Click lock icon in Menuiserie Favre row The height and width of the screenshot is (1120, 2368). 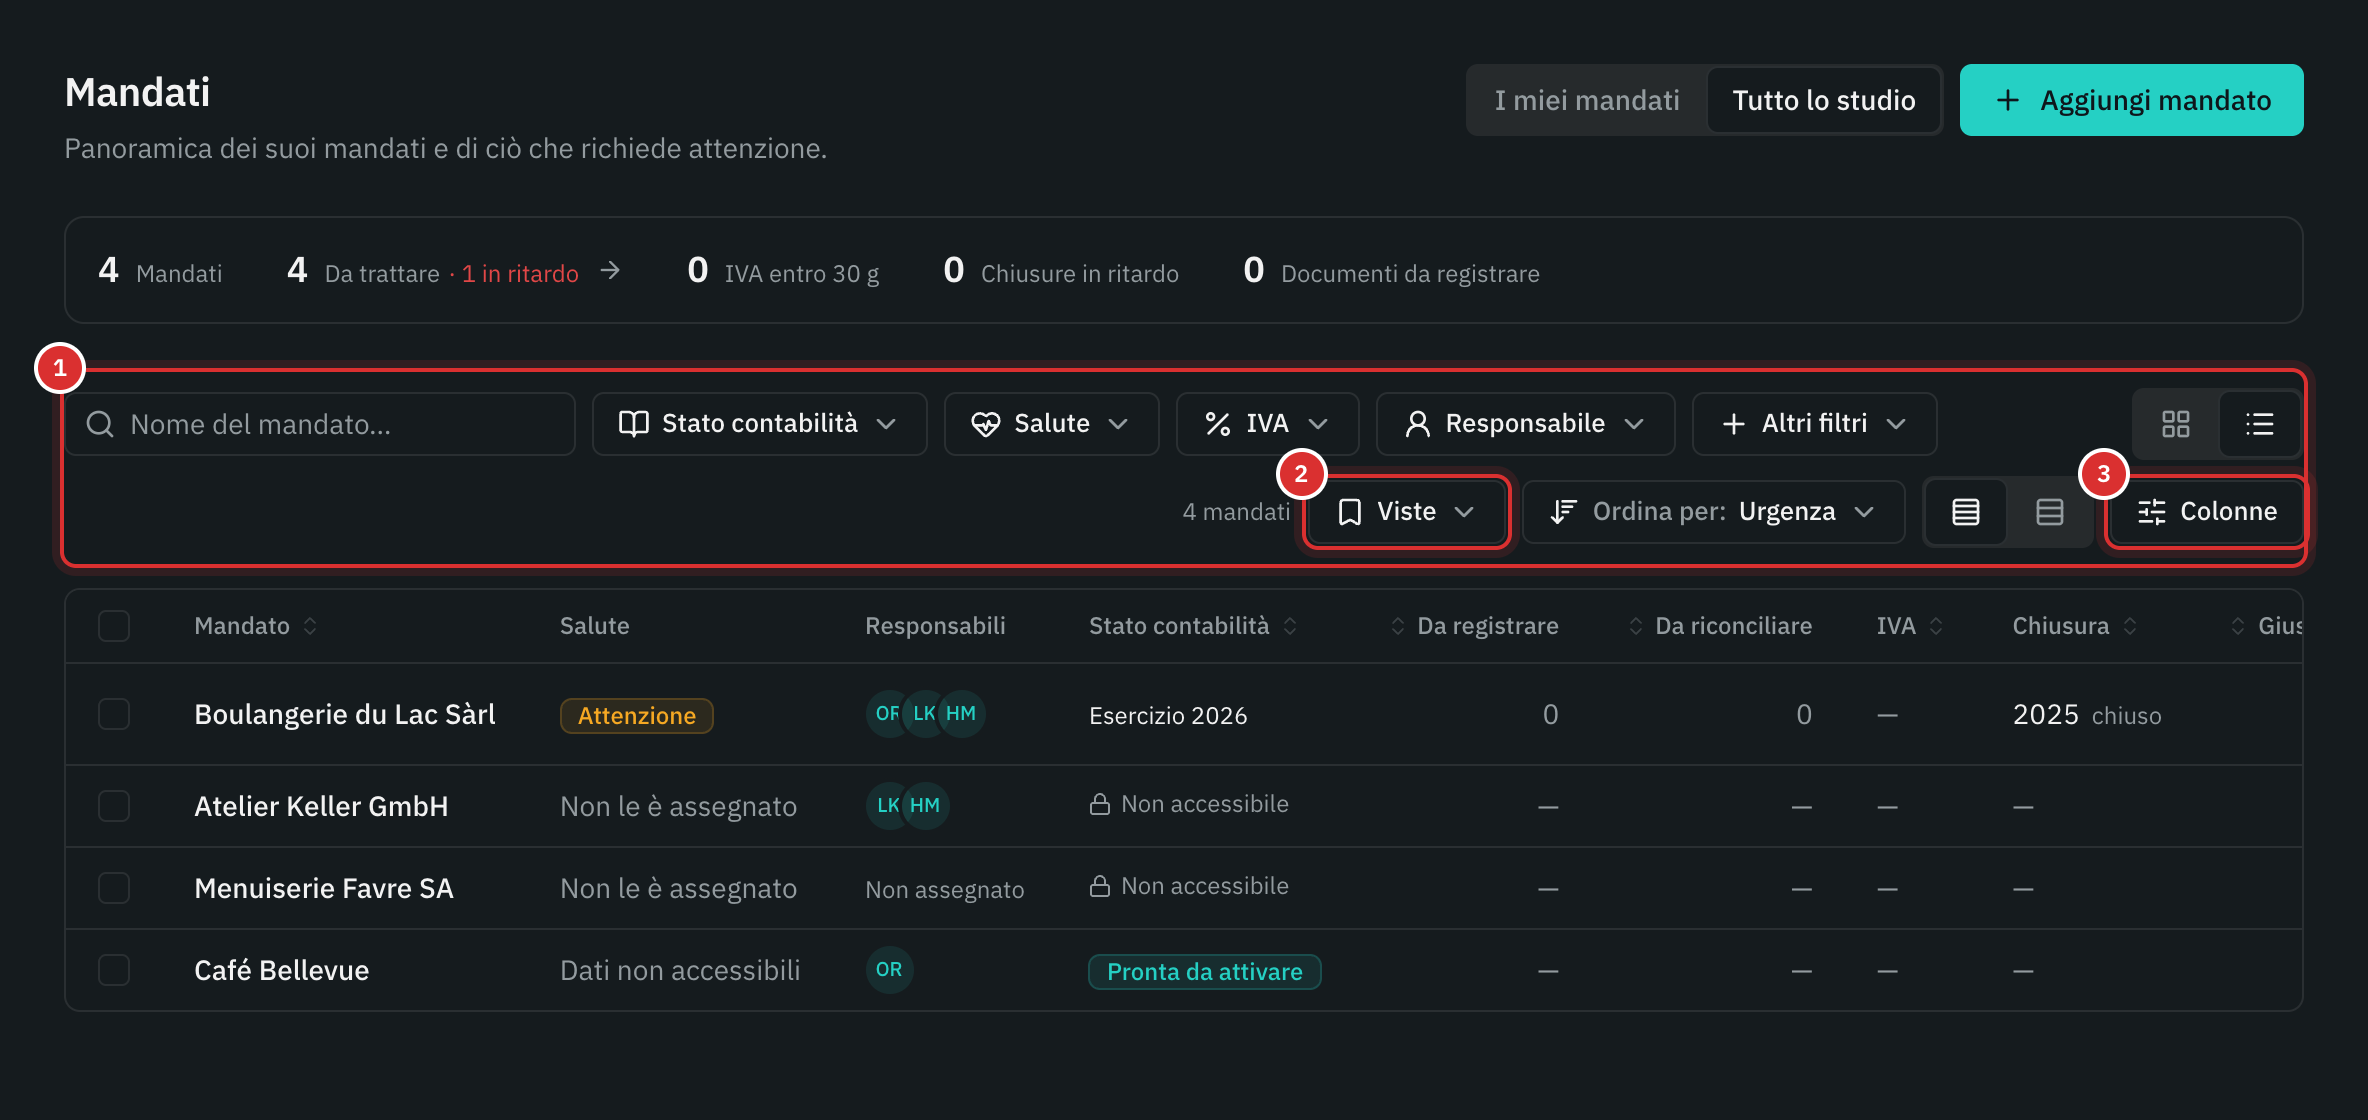click(1100, 886)
